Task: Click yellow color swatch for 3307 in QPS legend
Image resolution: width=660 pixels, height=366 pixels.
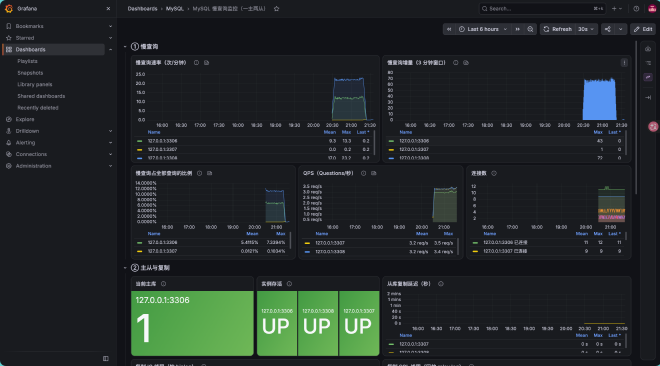Action: [x=307, y=243]
